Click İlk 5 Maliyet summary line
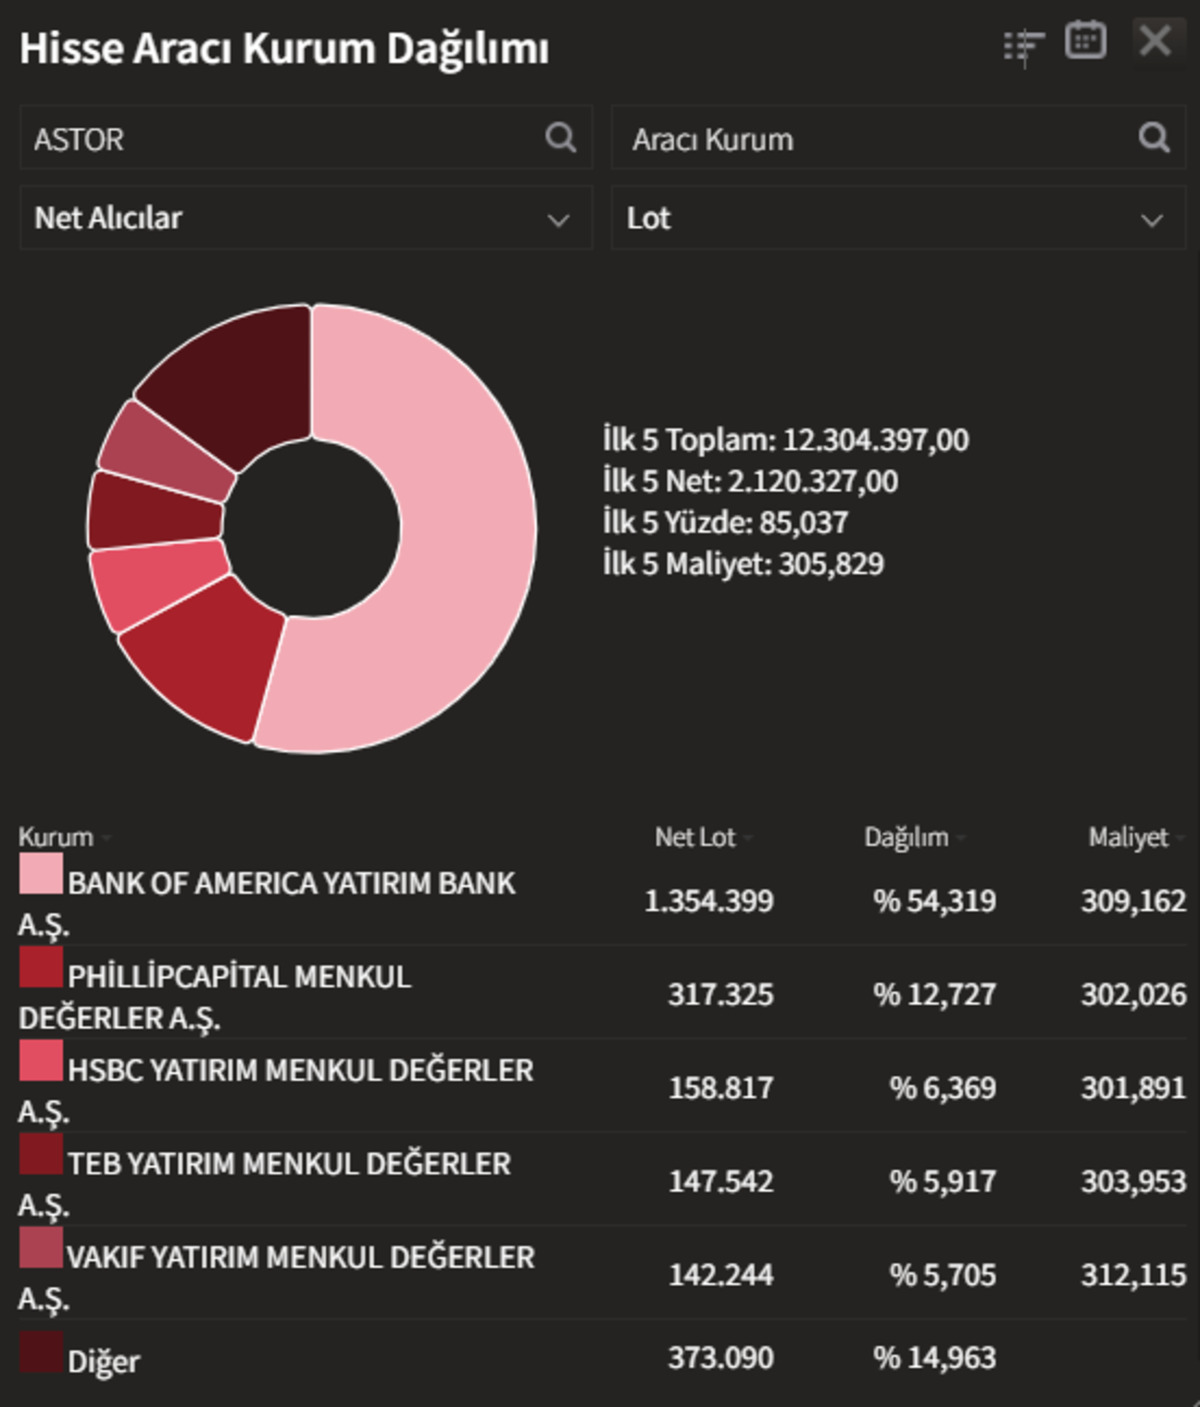This screenshot has height=1407, width=1200. (x=743, y=563)
